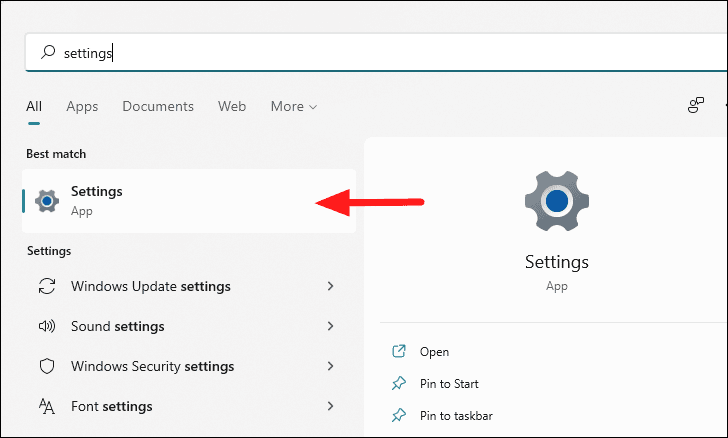The image size is (728, 438).
Task: Click the Sound speaker icon
Action: coord(47,326)
